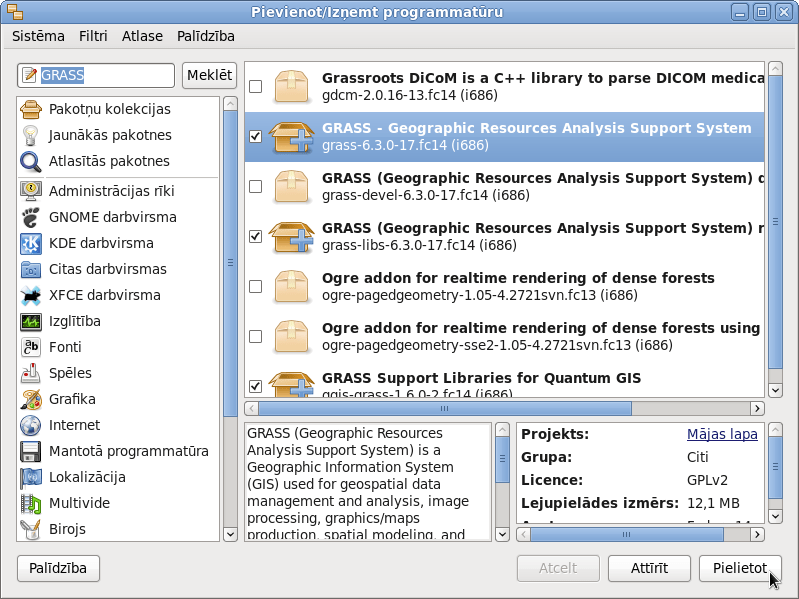This screenshot has height=599, width=799.
Task: Open the Filtri menu
Action: (x=93, y=36)
